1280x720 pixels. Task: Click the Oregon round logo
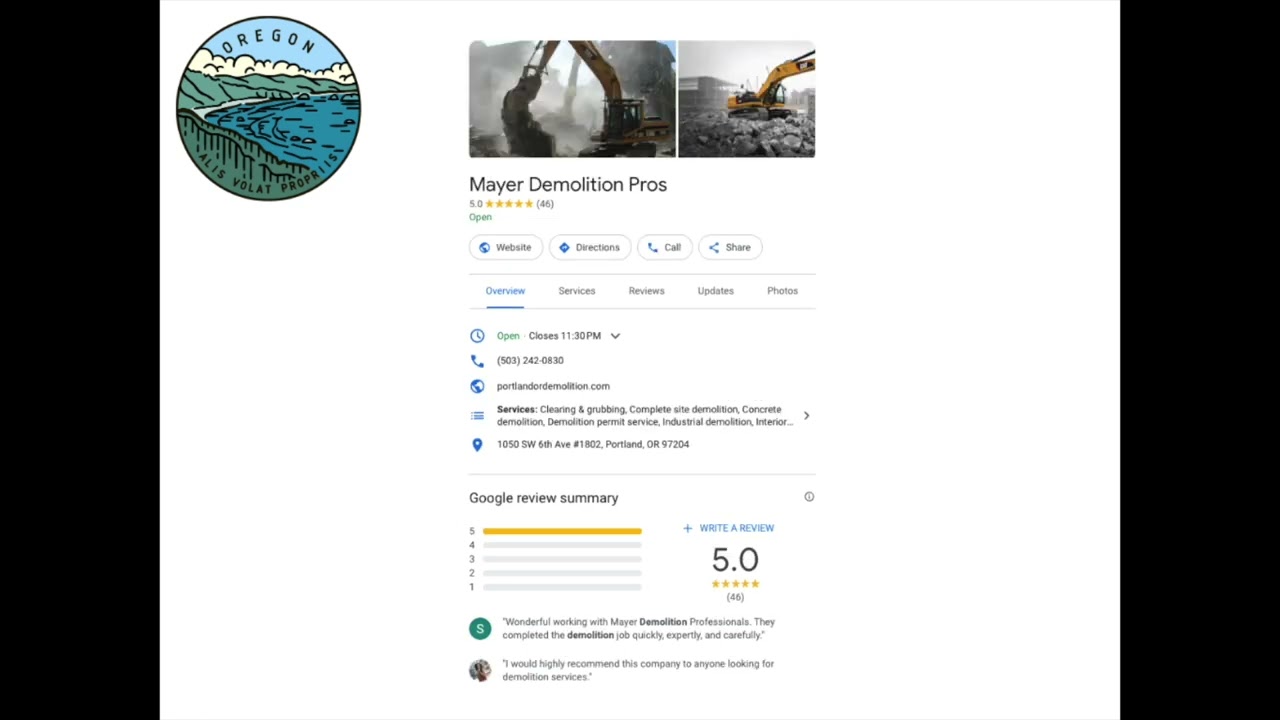pos(268,108)
